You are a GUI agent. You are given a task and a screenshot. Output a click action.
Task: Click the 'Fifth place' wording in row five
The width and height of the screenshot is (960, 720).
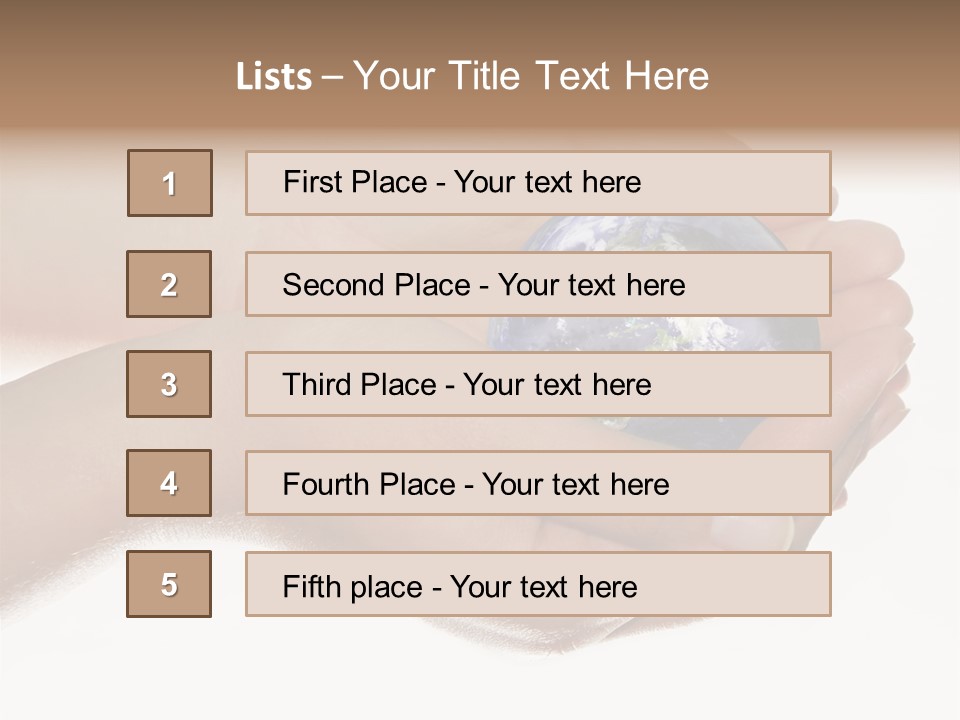point(352,586)
